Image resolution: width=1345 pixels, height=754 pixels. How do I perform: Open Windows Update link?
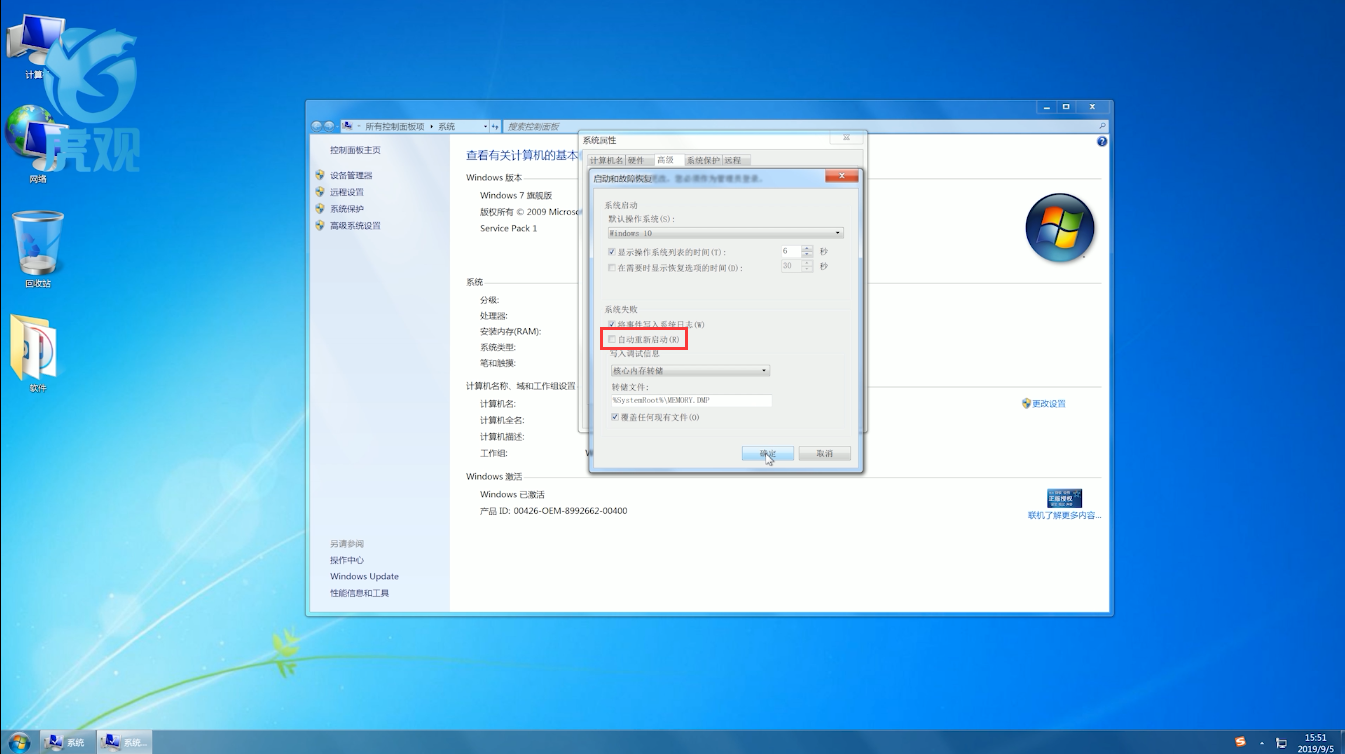(364, 577)
